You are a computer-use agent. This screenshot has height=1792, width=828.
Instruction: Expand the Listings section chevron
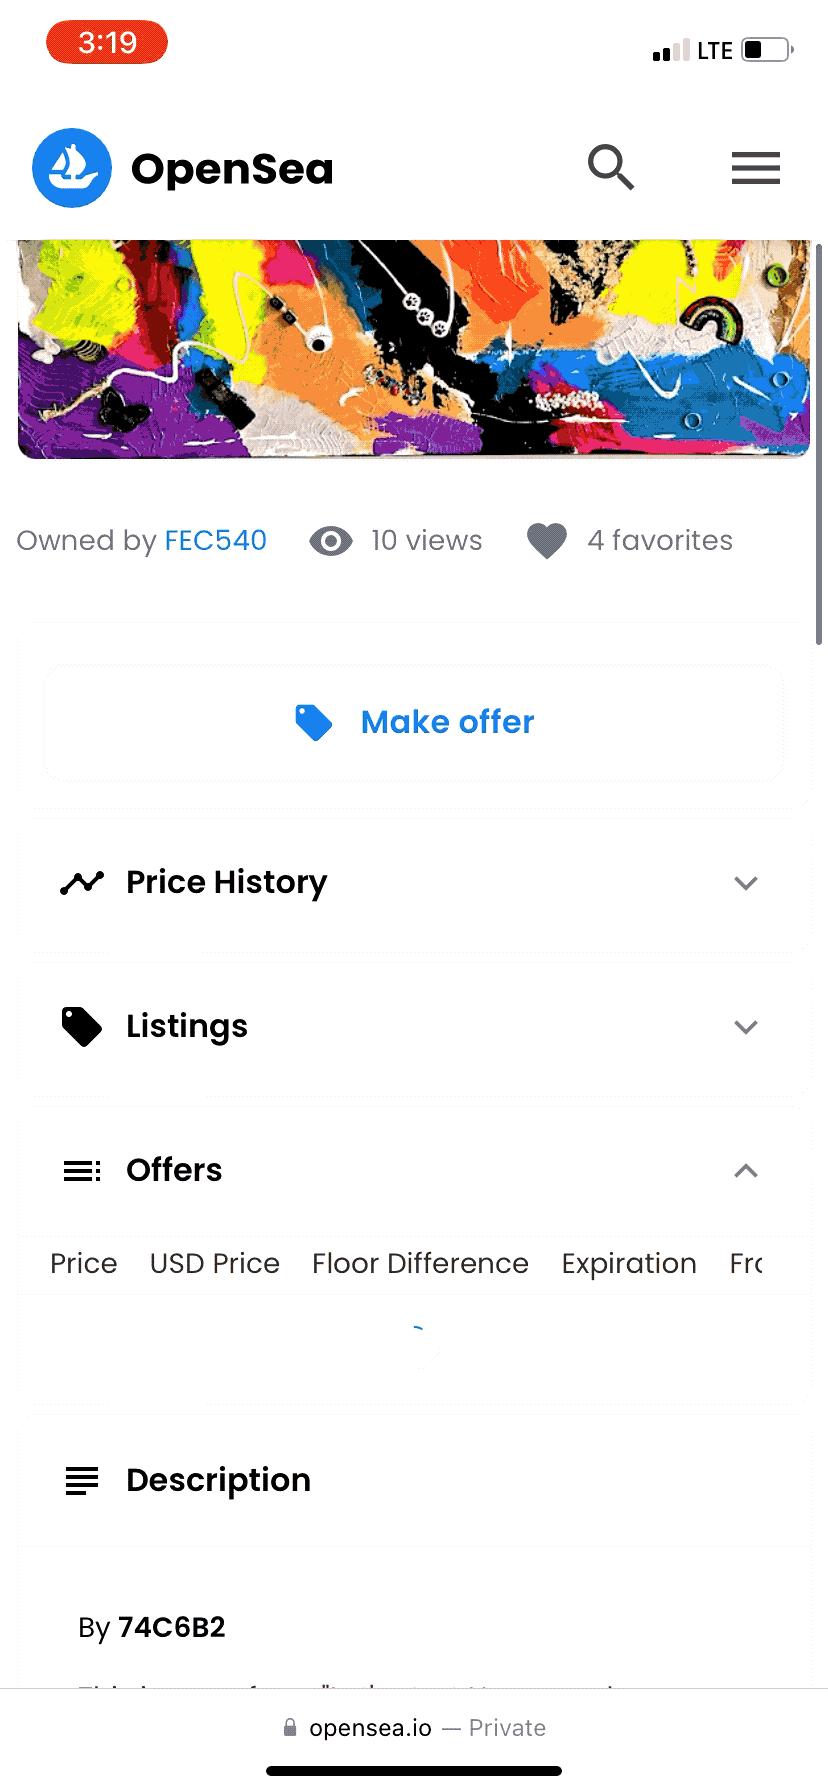746,1027
